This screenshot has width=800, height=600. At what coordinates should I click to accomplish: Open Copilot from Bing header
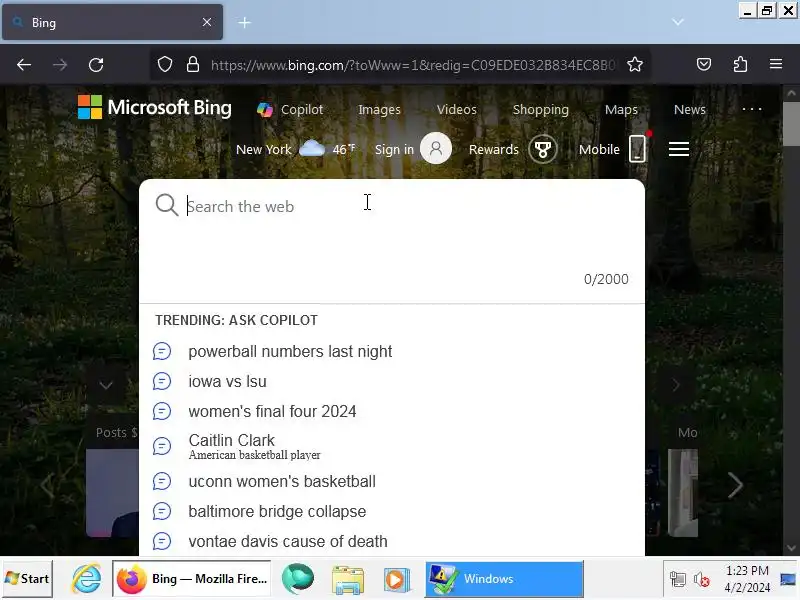pos(290,110)
